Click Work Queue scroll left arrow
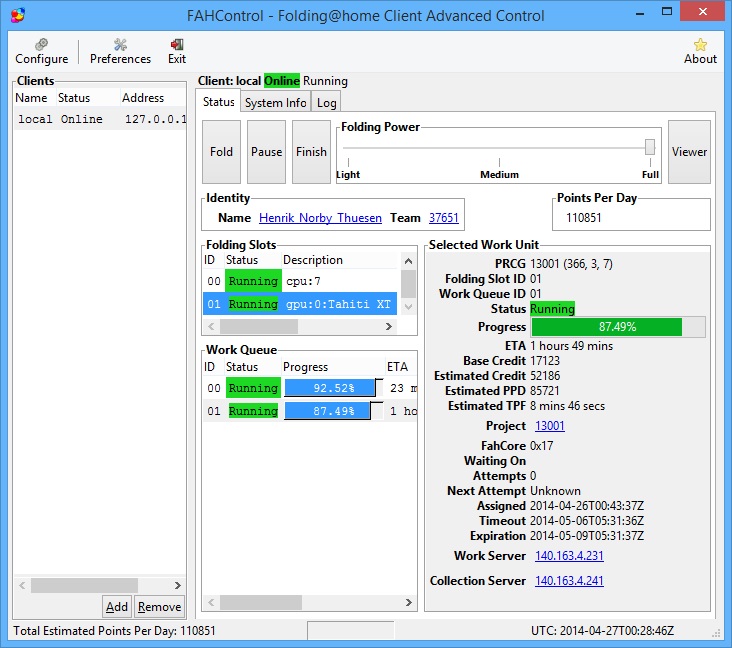Viewport: 732px width, 648px height. click(211, 602)
